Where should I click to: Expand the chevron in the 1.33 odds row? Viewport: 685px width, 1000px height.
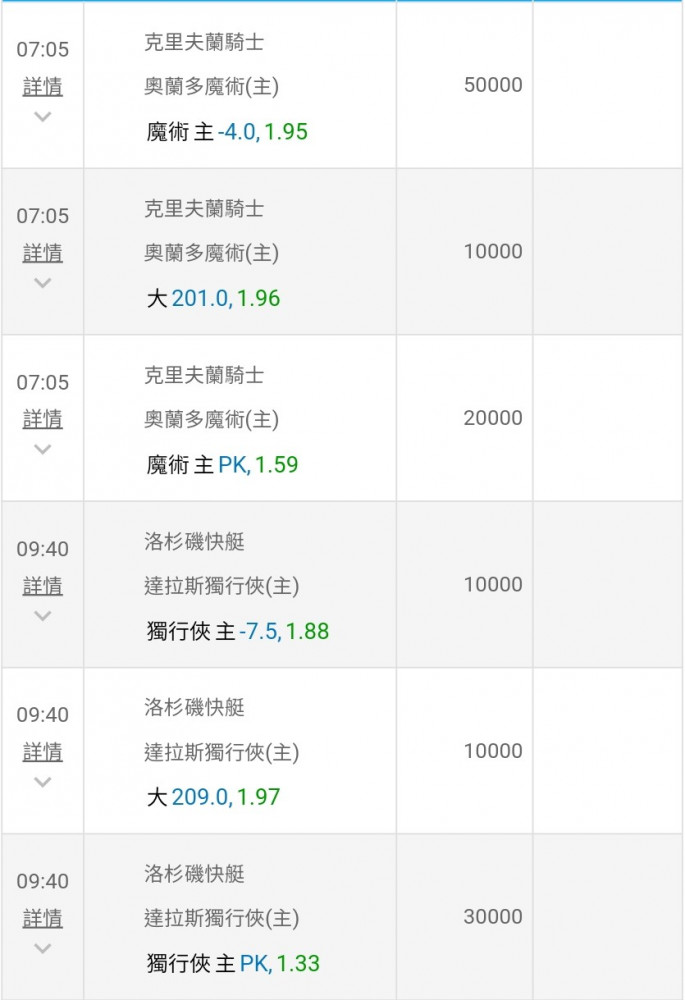(x=43, y=947)
